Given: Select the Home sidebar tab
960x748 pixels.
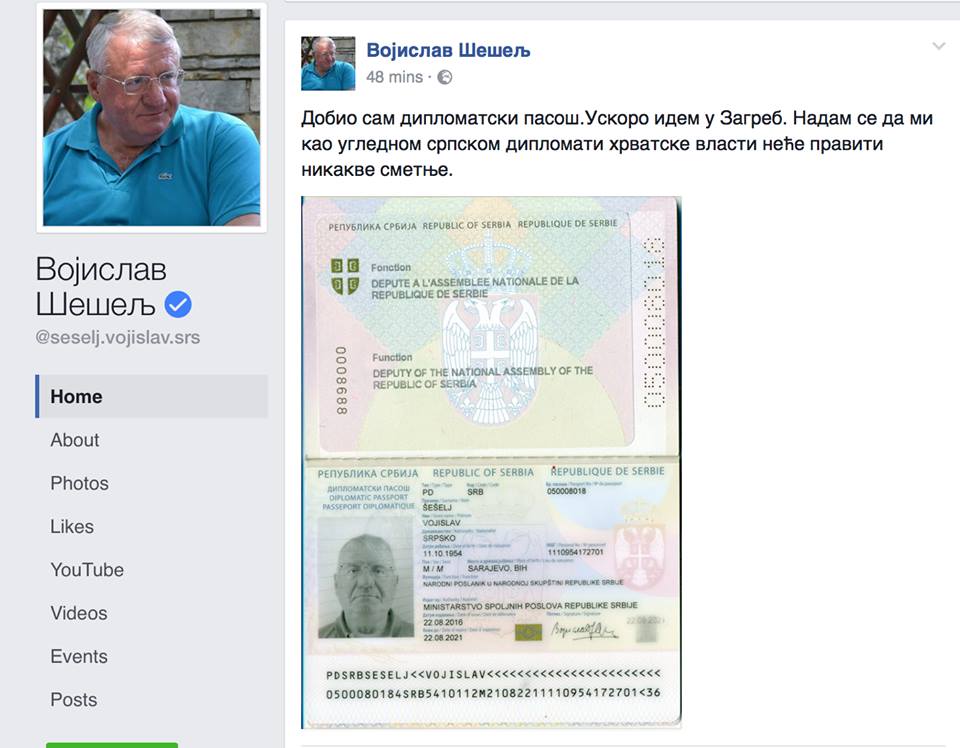Looking at the screenshot, I should pyautogui.click(x=151, y=396).
